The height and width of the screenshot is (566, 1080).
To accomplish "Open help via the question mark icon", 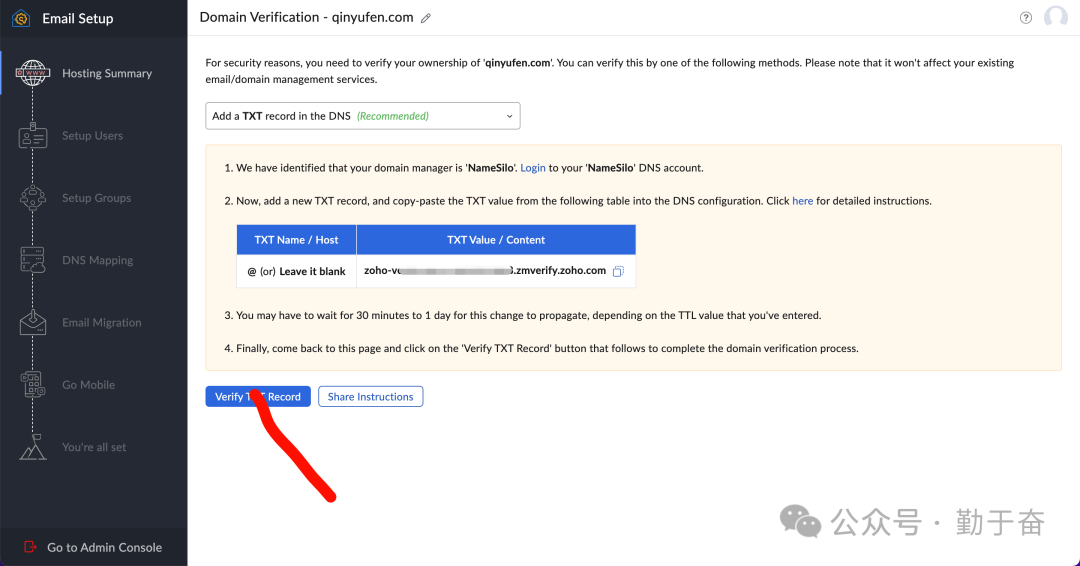I will (1026, 18).
